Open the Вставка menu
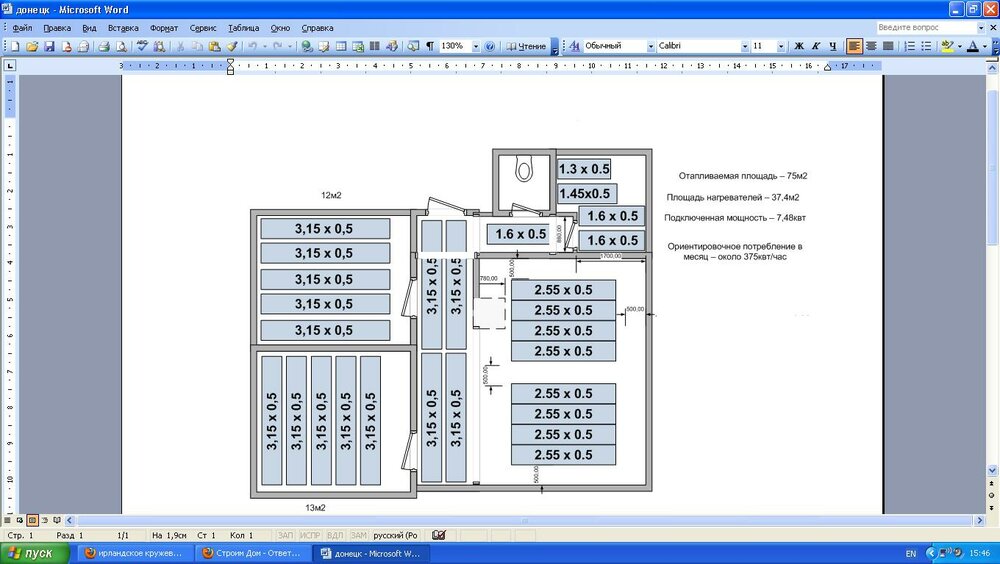Screen dimensions: 1000x564 coord(123,28)
